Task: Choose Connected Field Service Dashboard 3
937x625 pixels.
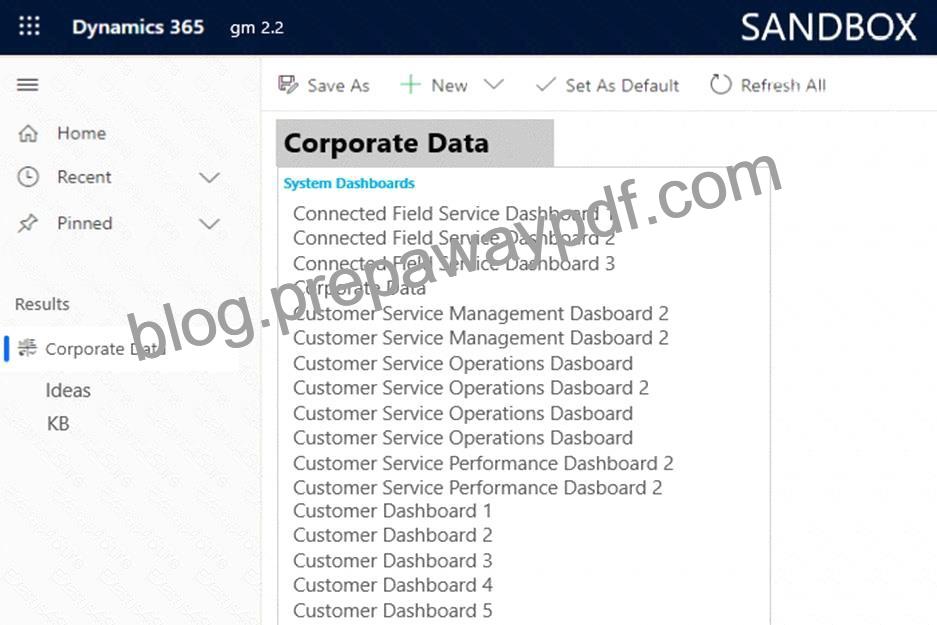Action: point(454,264)
